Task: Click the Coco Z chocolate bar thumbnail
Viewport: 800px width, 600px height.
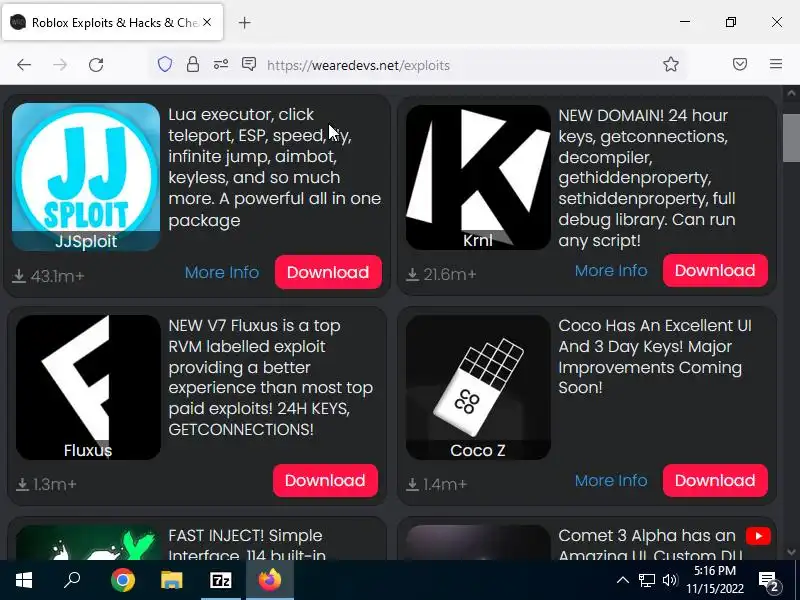Action: (478, 387)
